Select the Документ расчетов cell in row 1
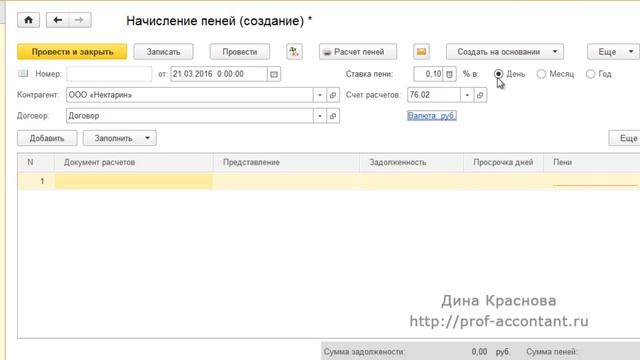Screen dimensions: 640x360 coord(133,181)
